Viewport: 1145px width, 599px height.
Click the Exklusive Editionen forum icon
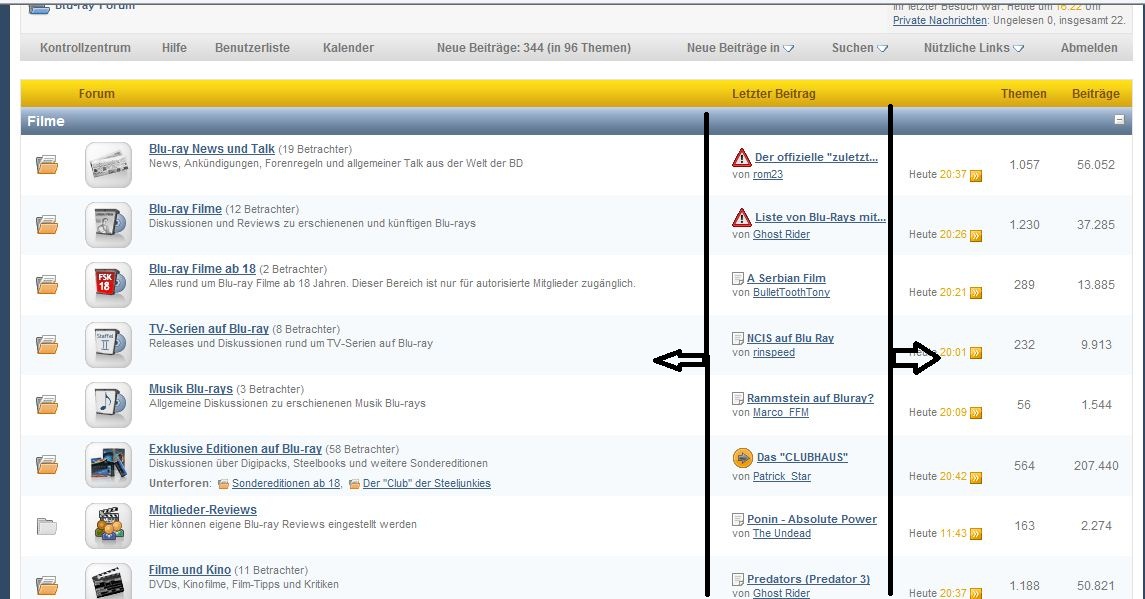pyautogui.click(x=109, y=464)
